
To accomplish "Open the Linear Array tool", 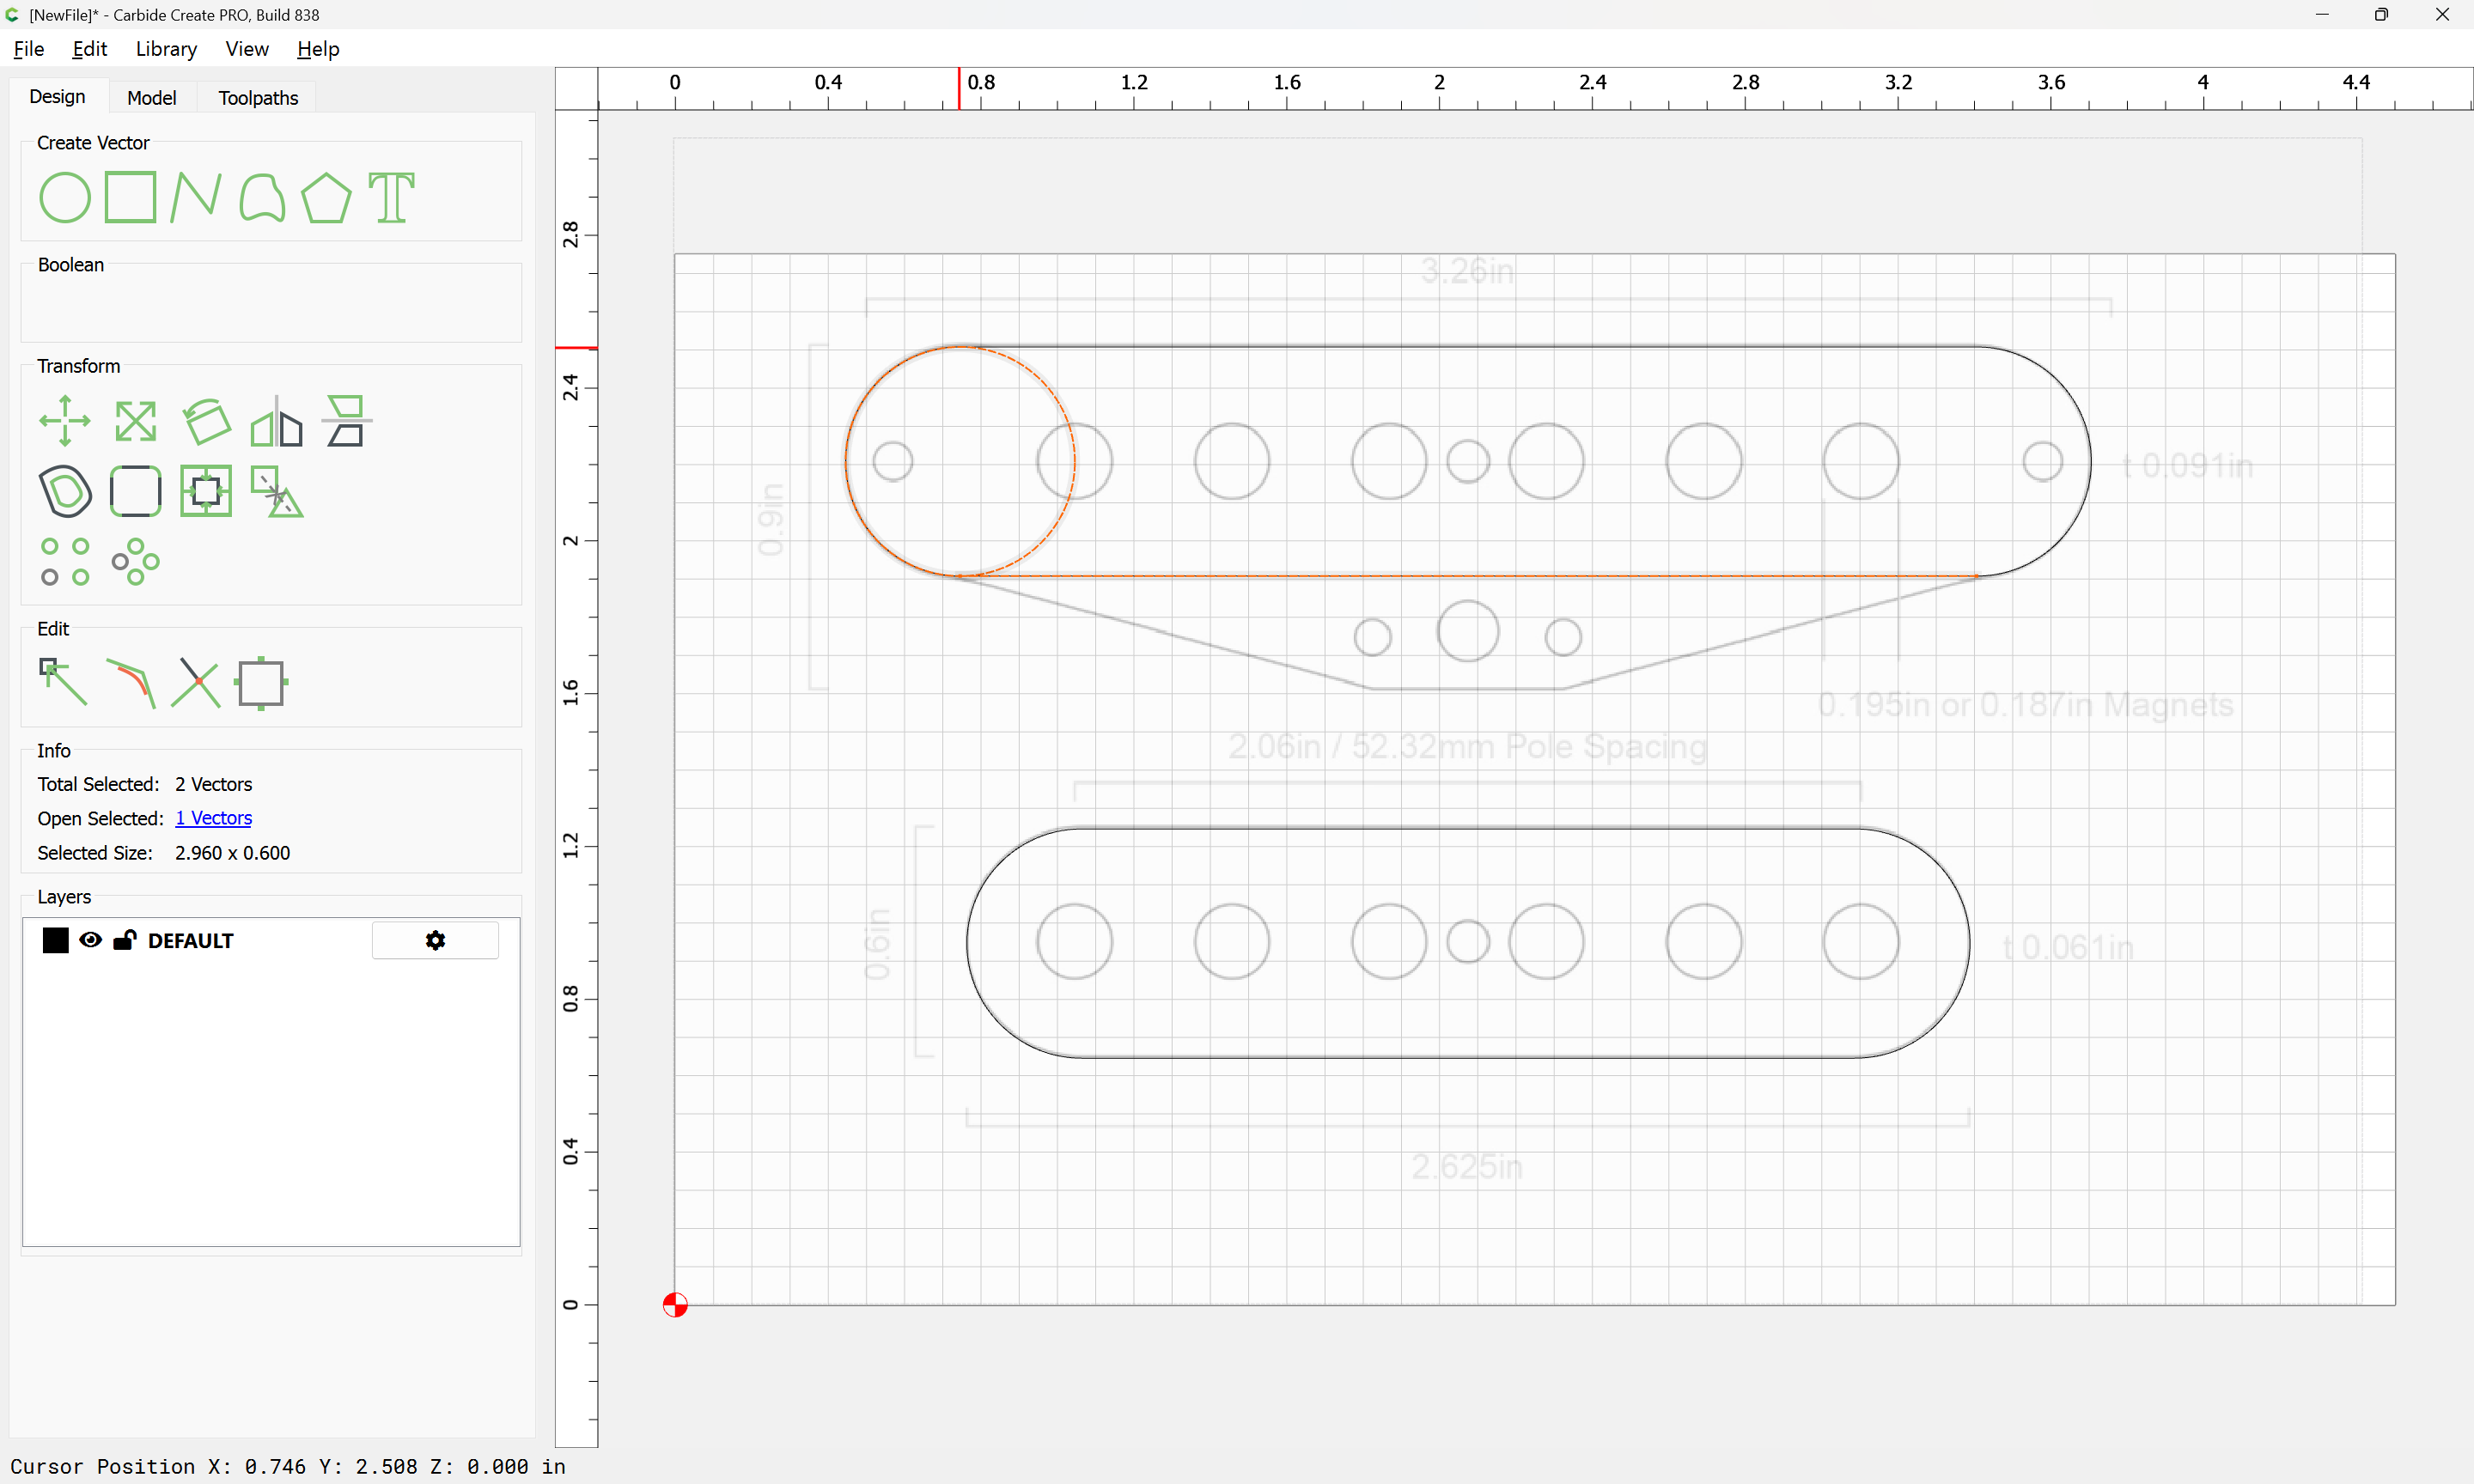I will 65,562.
